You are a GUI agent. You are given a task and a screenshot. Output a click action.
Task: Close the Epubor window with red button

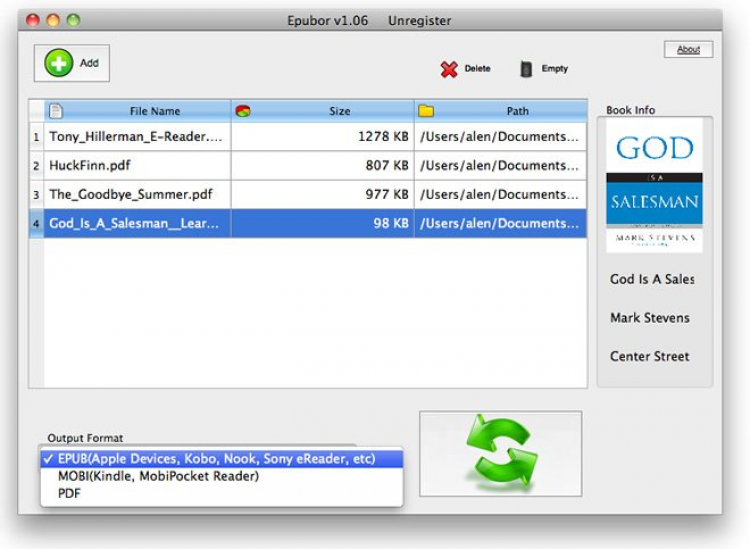pos(33,21)
